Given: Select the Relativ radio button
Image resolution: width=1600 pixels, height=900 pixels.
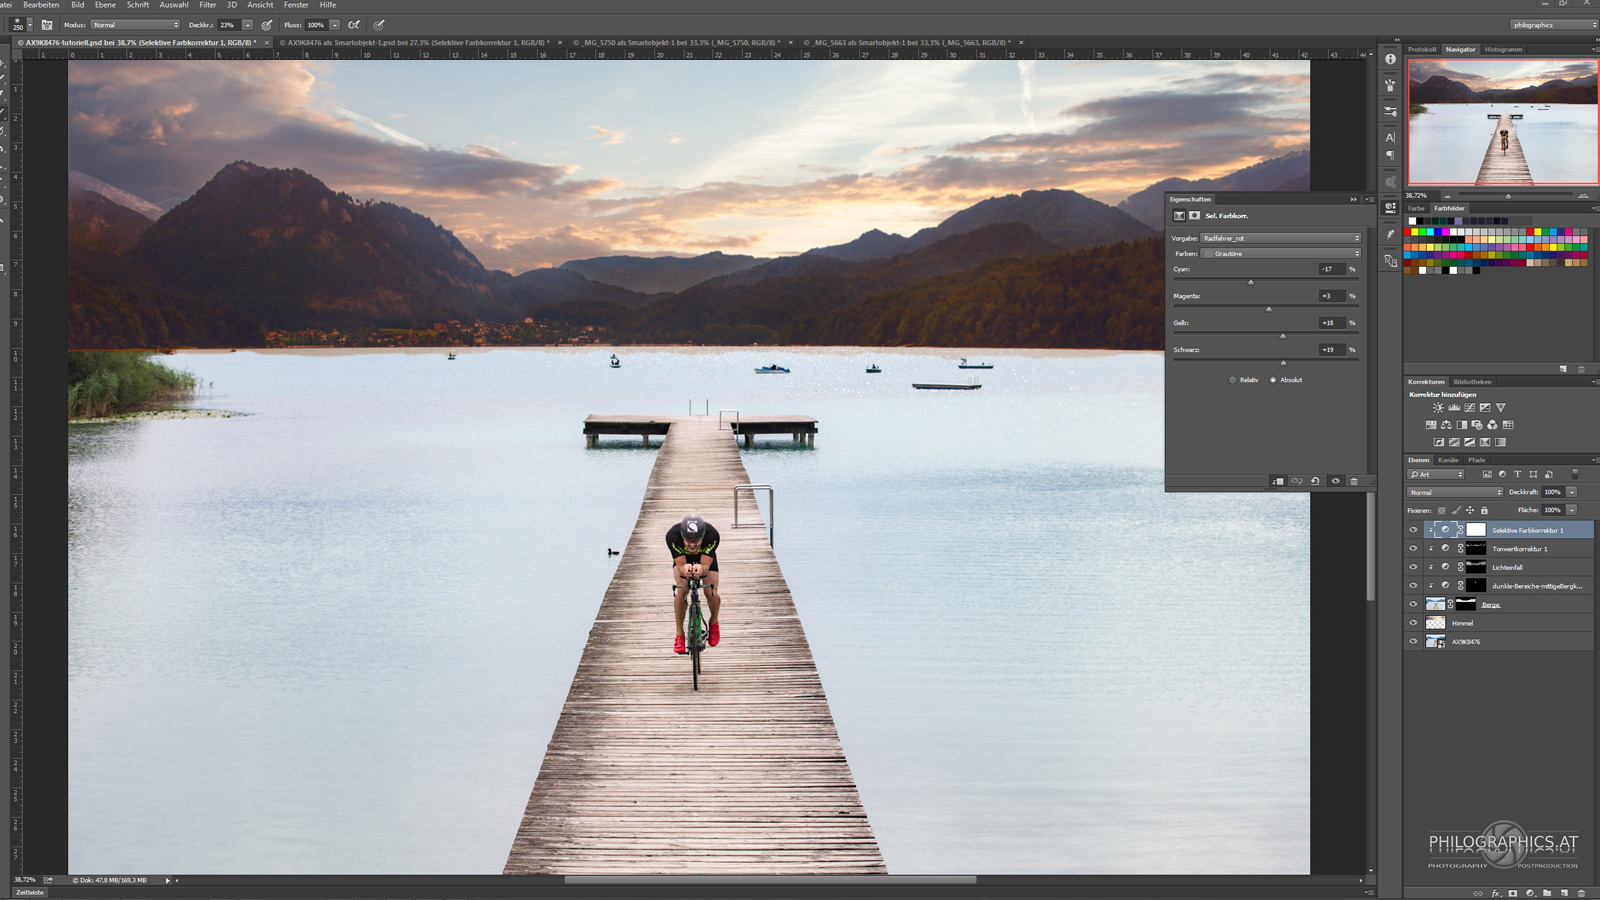Looking at the screenshot, I should pos(1233,380).
